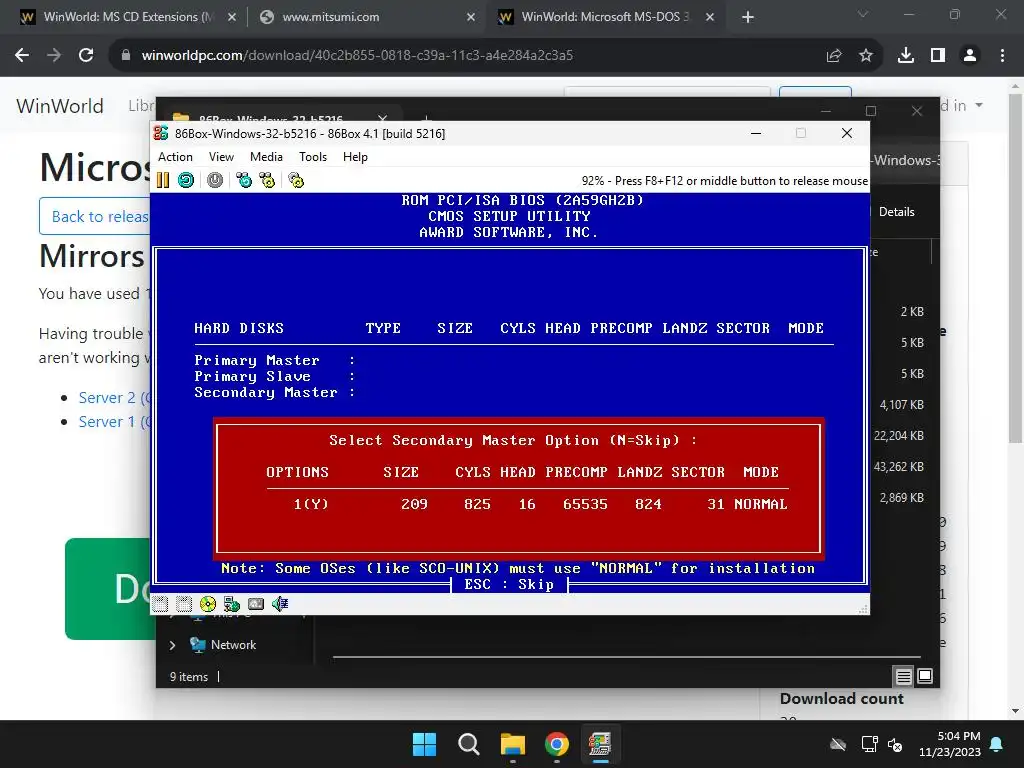This screenshot has height=768, width=1024.
Task: Click the Chrome address bar URL
Action: tap(357, 56)
